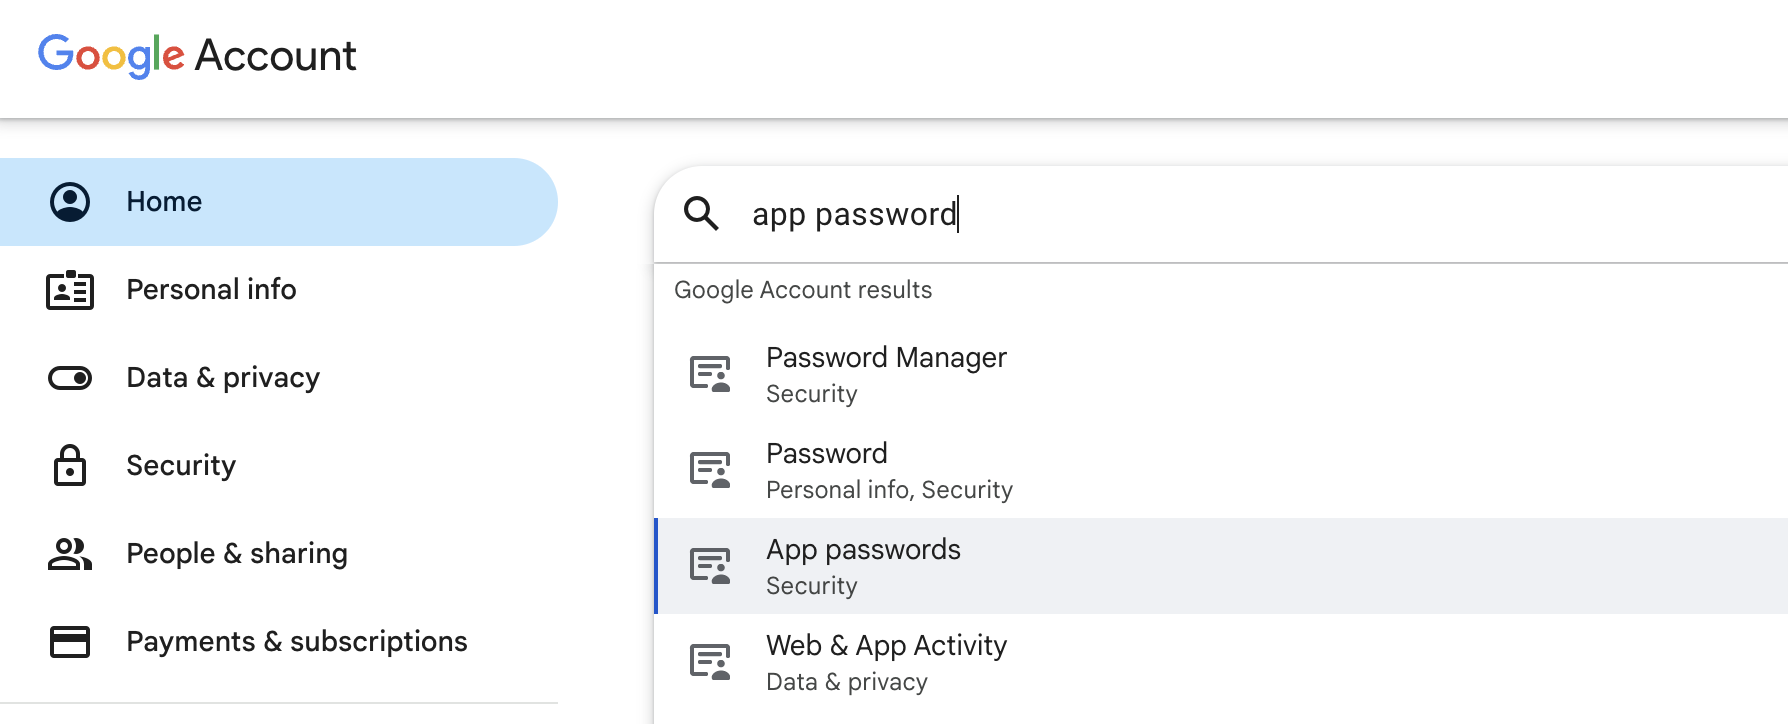
Task: Select the Password search result
Action: click(827, 470)
